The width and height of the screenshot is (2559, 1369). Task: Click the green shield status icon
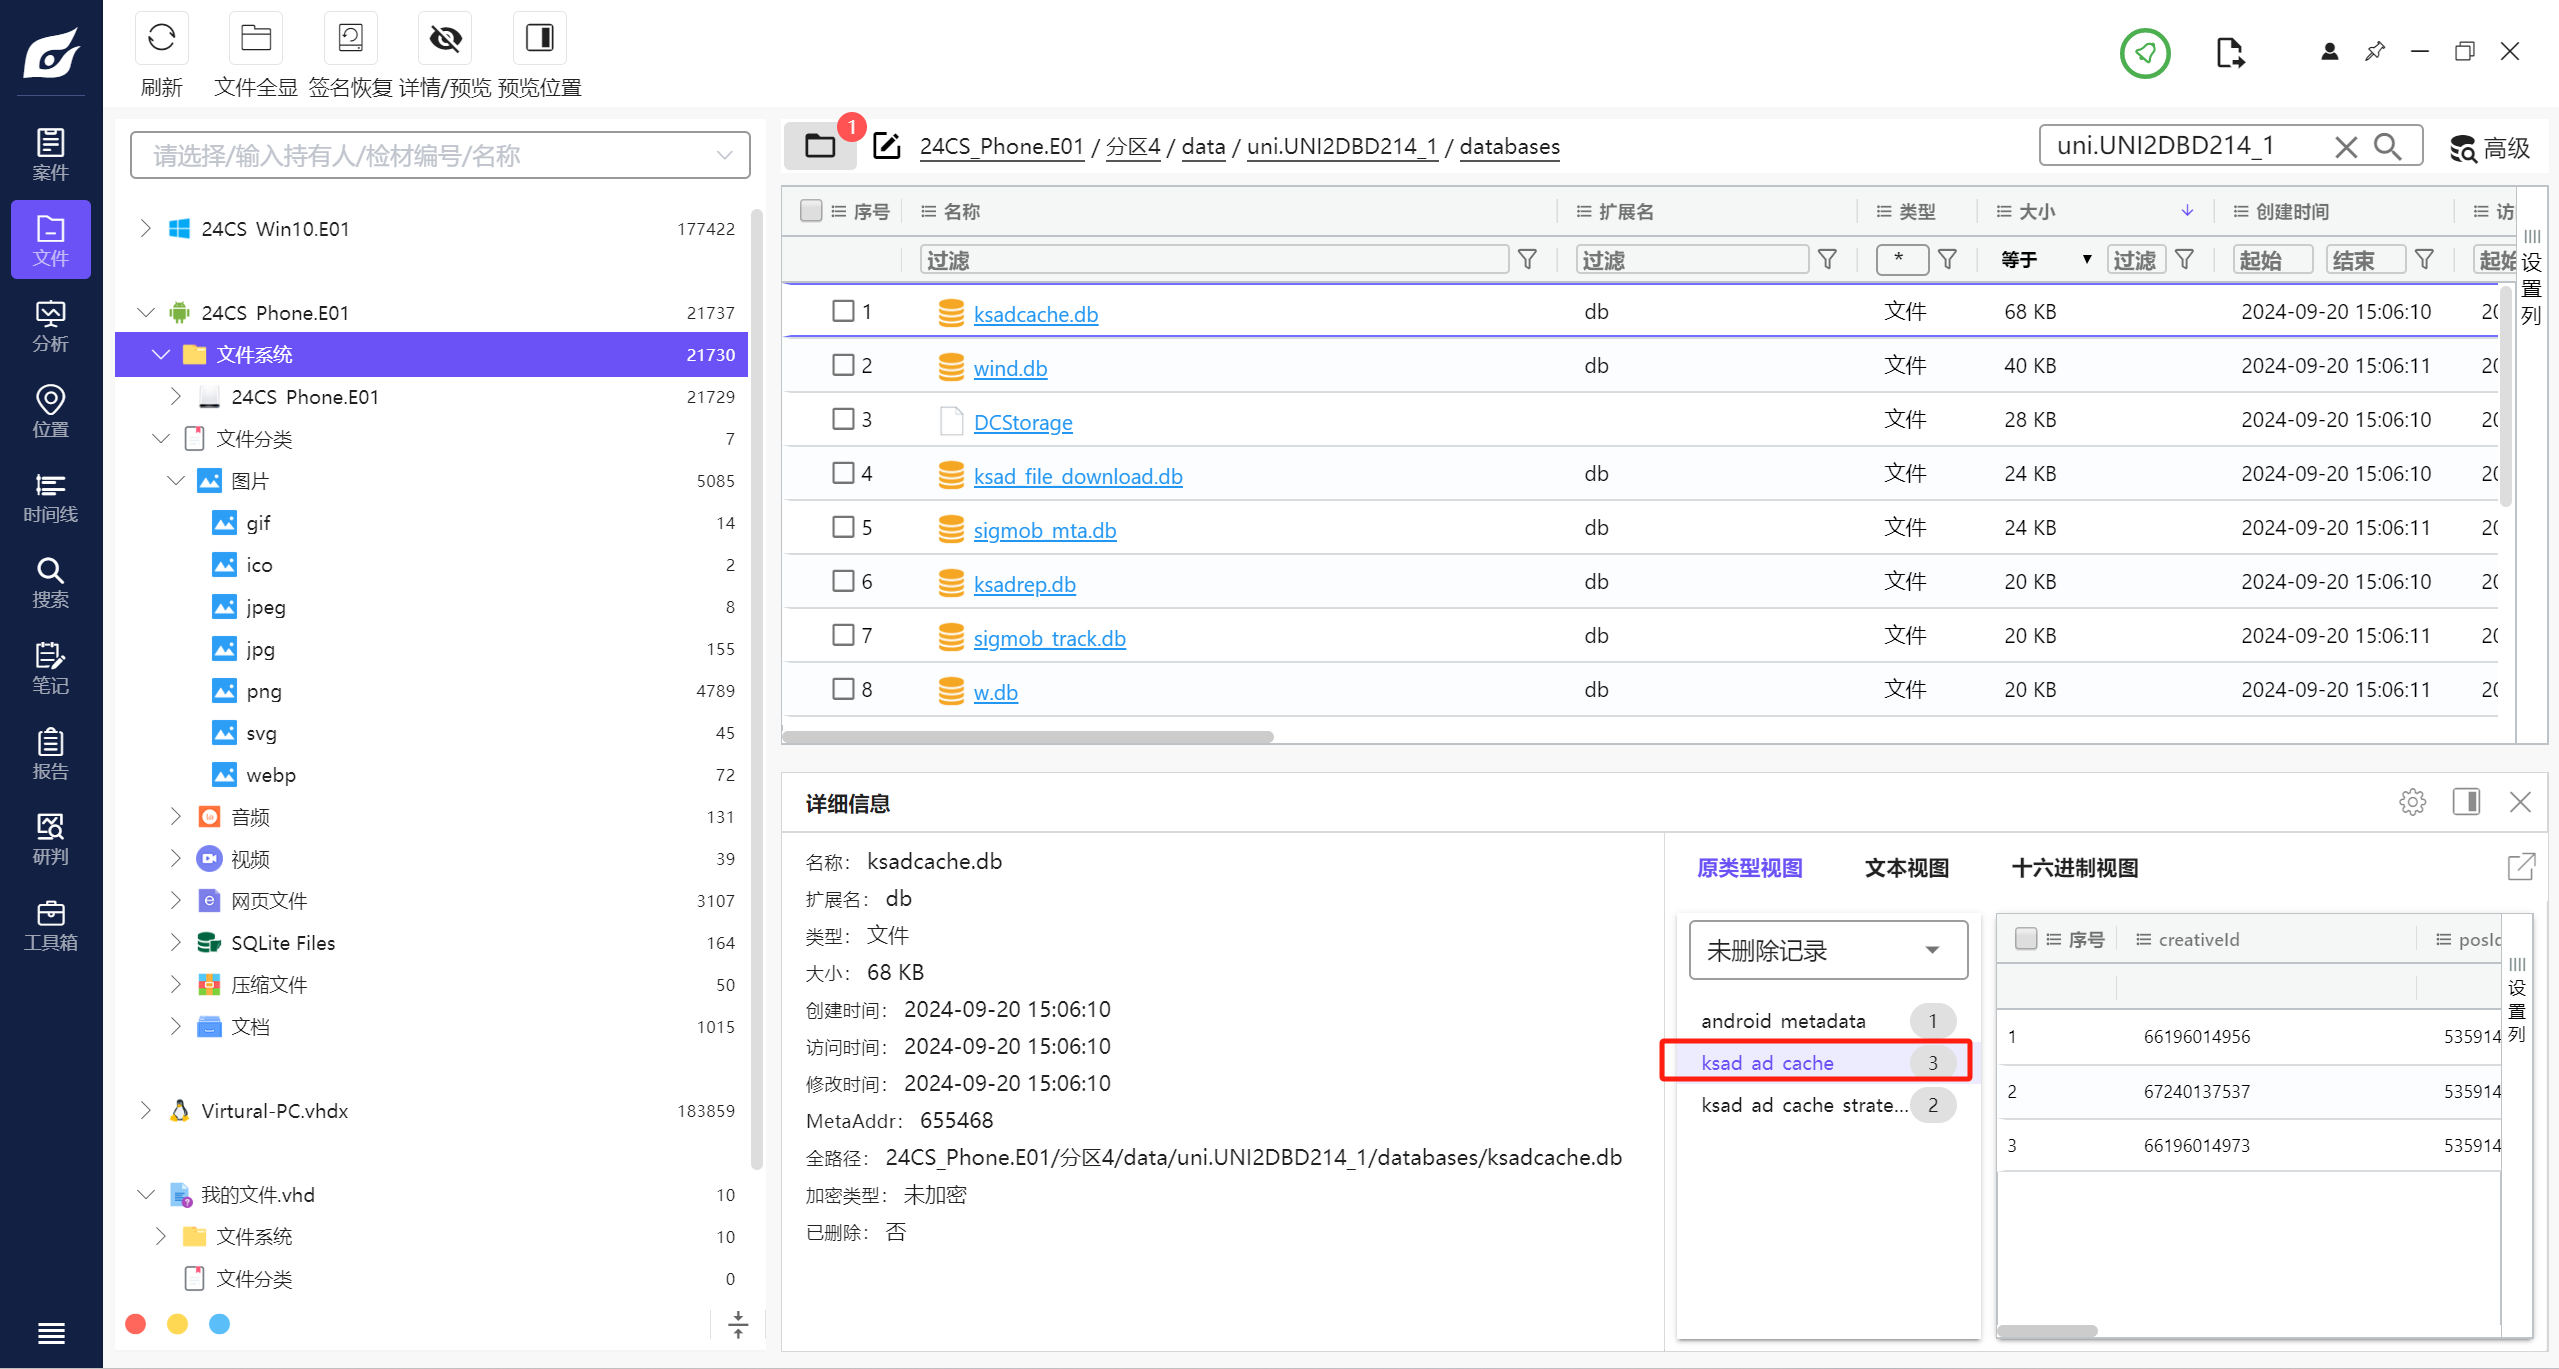[2144, 53]
